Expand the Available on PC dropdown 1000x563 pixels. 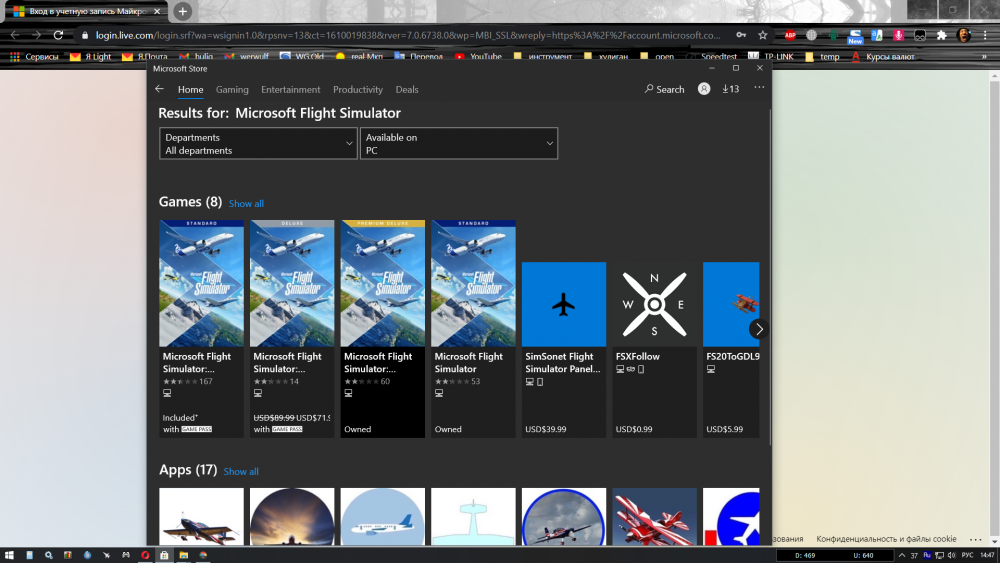(458, 144)
